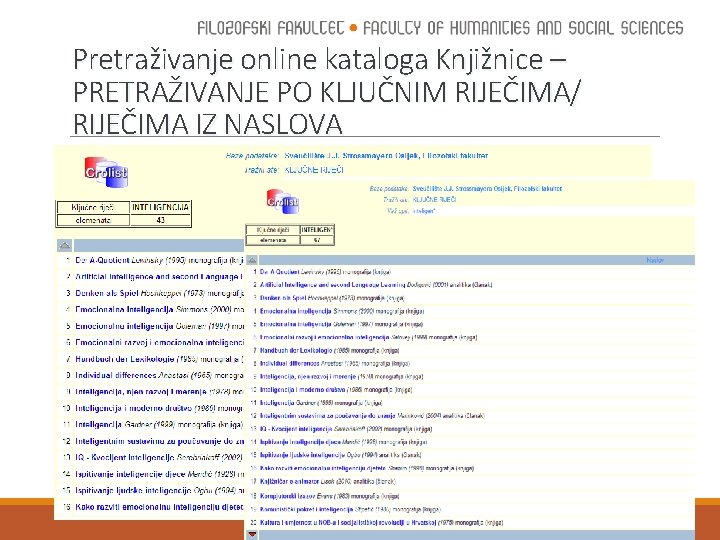The image size is (720, 540).
Task: Open 'Der A-Quotient' in INTELIGEN* results
Action: point(279,272)
